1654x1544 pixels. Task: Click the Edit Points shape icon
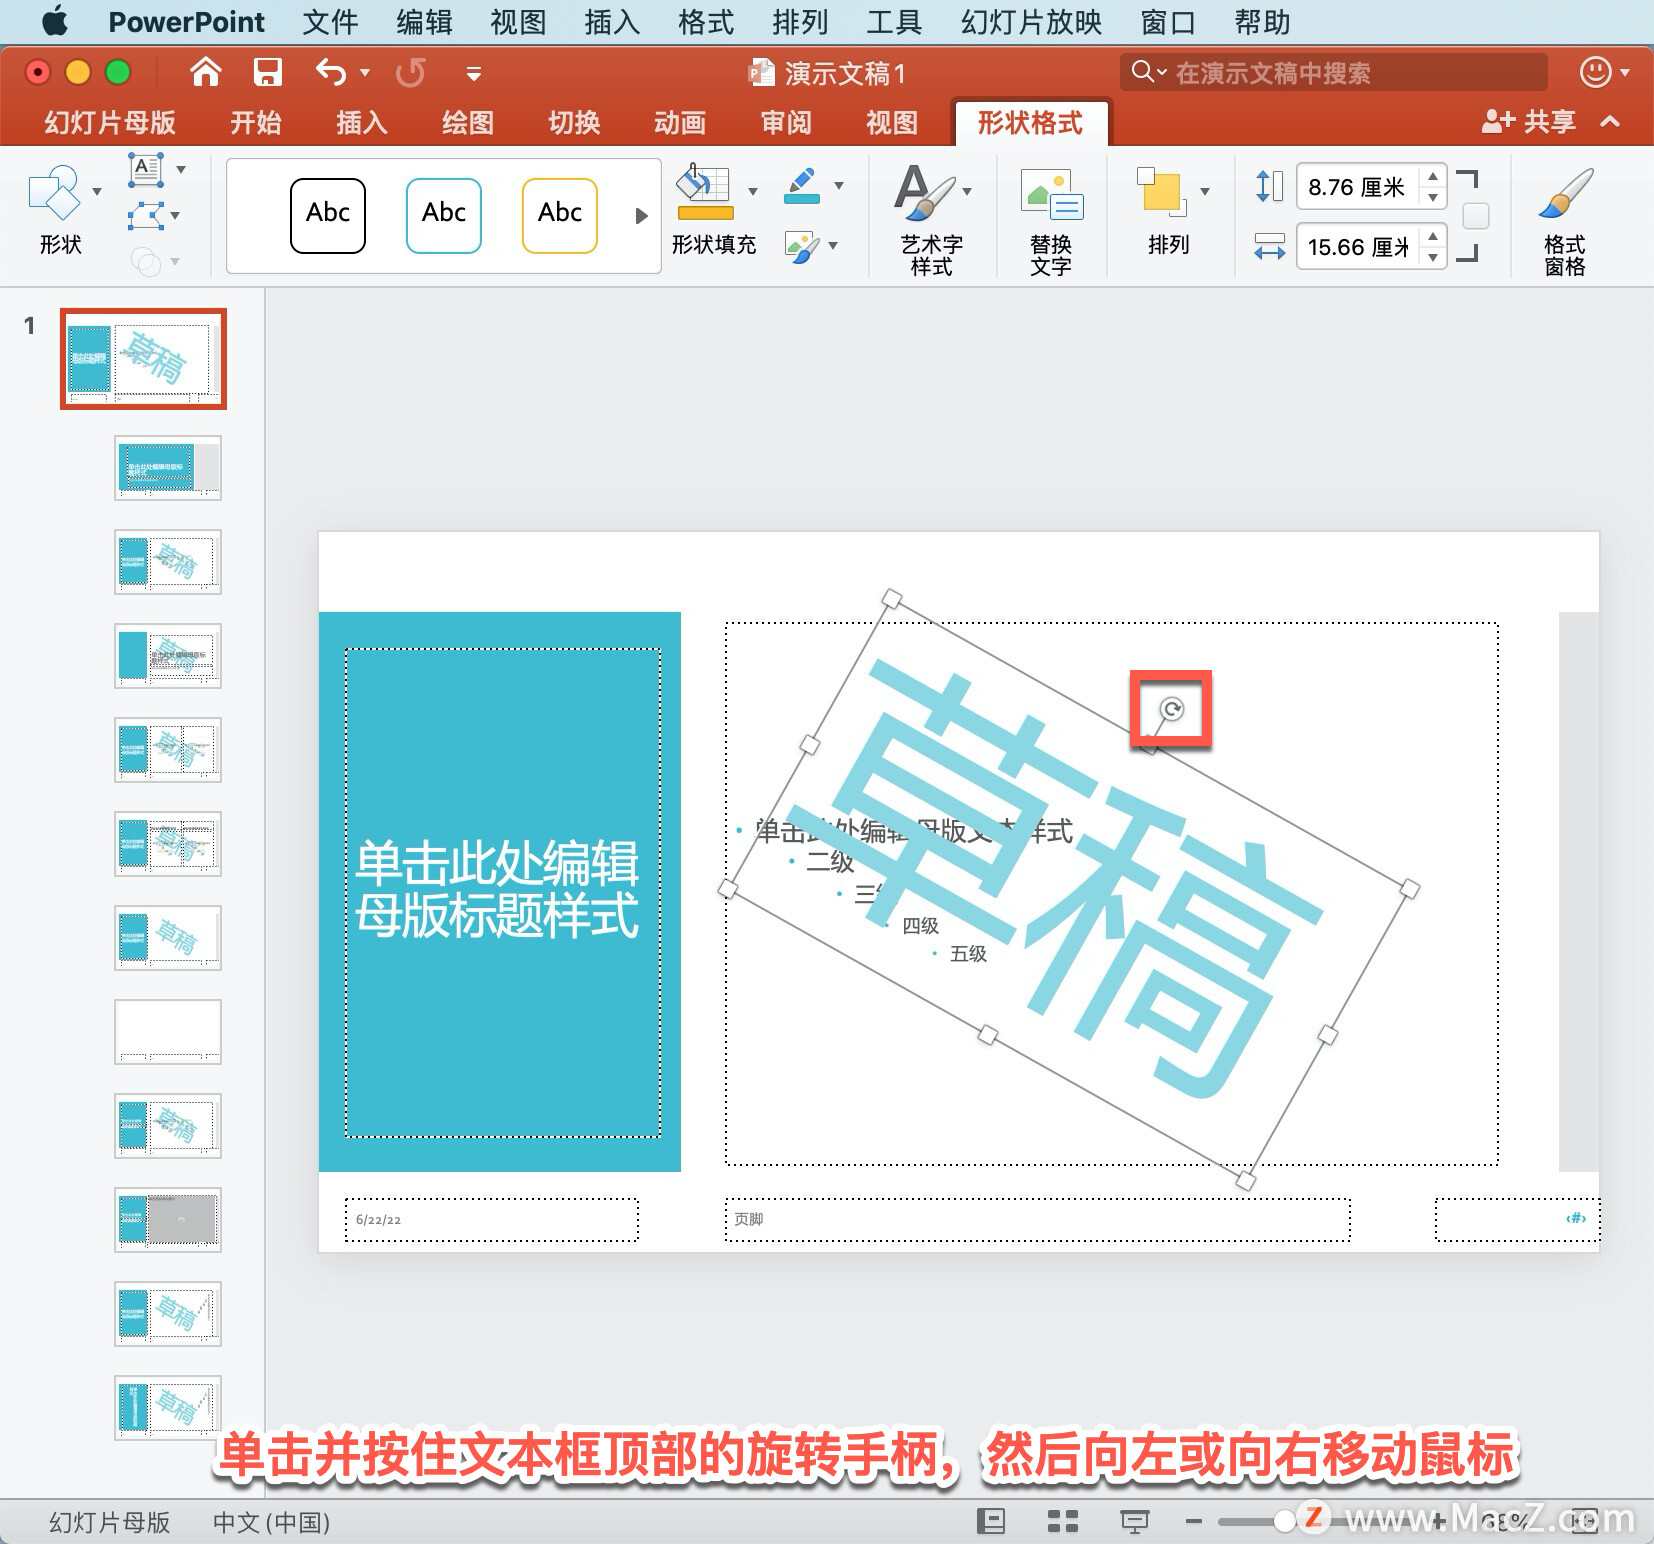(146, 215)
